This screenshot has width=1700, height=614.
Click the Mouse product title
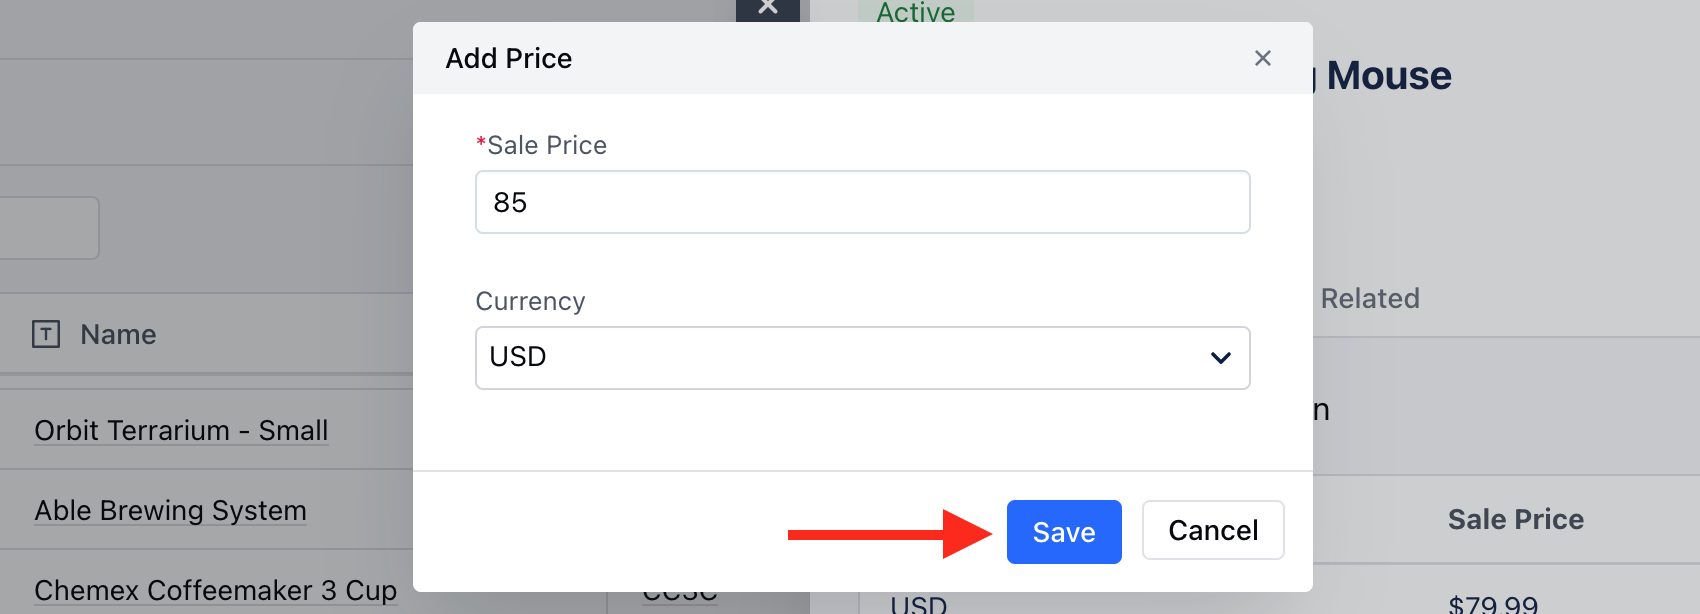[x=1388, y=75]
